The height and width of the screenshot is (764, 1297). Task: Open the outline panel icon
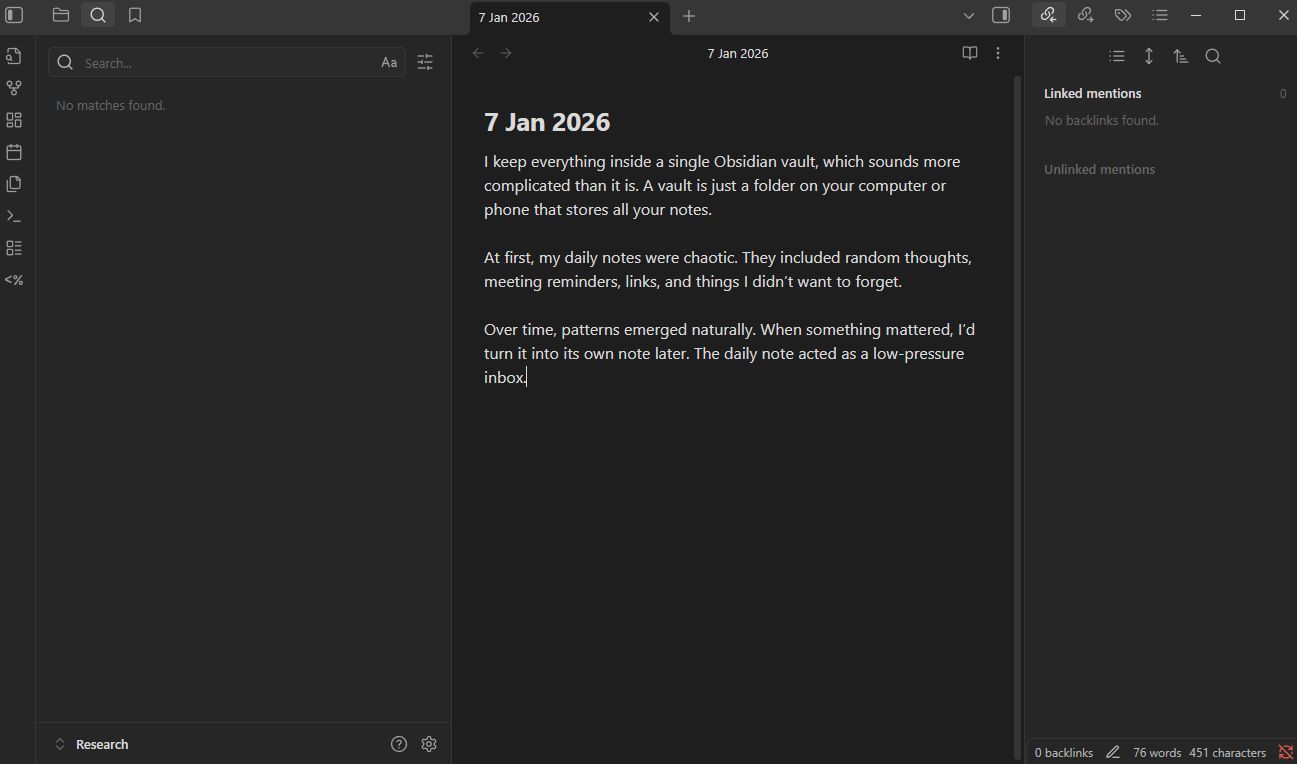pos(1160,15)
